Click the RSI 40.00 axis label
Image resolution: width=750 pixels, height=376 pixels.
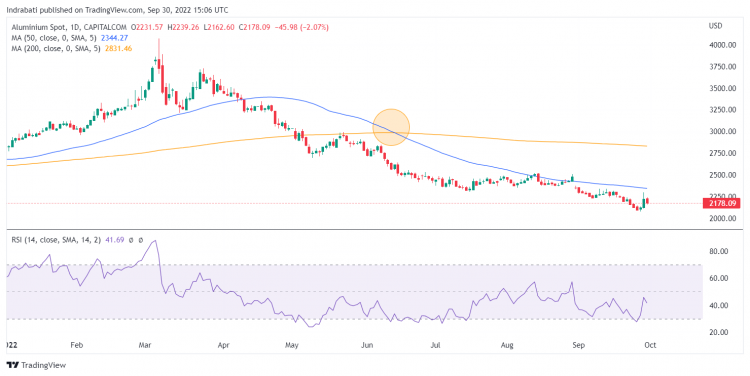(720, 306)
